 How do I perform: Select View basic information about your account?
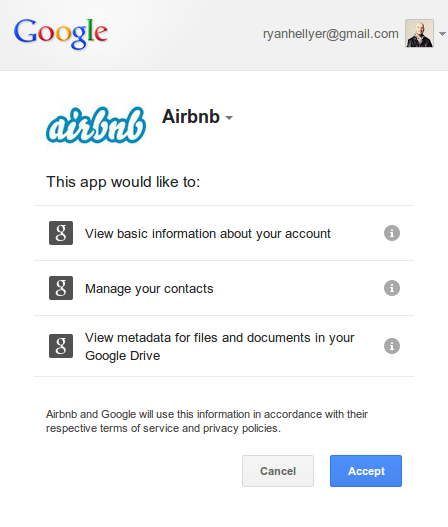[x=208, y=234]
